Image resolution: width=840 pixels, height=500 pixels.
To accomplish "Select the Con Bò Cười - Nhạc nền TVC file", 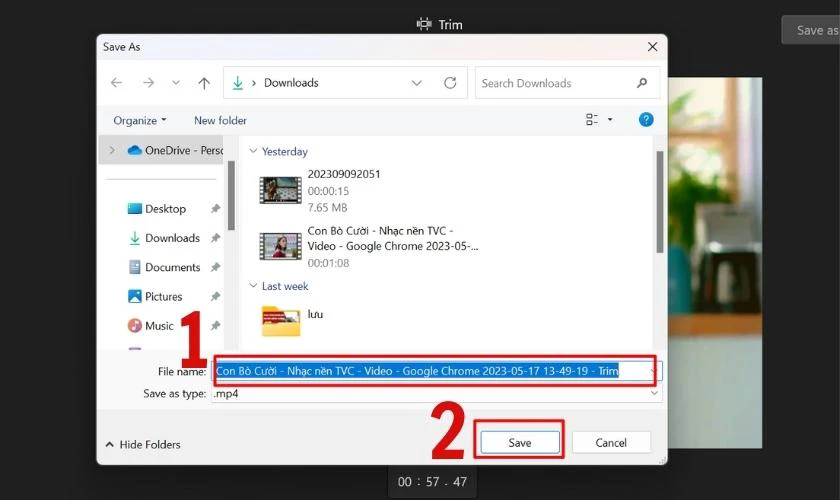I will click(393, 238).
